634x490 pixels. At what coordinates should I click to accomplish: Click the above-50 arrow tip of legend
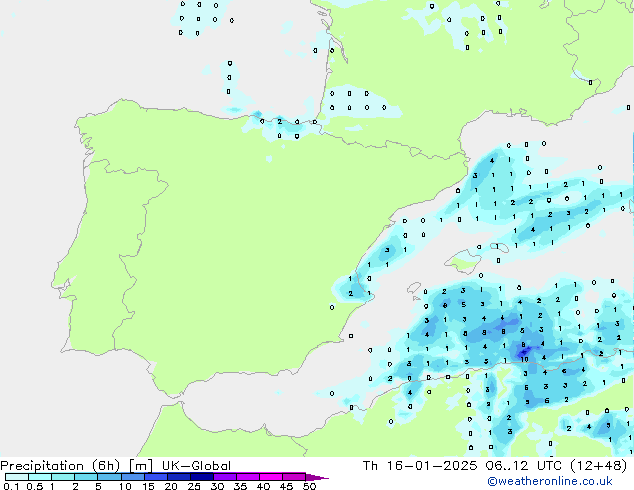click(x=317, y=477)
